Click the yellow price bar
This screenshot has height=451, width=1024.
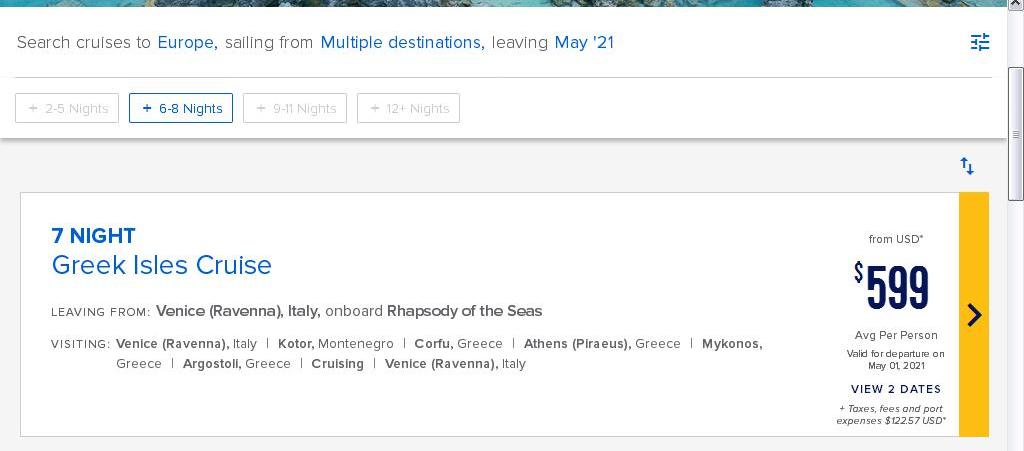pos(974,315)
